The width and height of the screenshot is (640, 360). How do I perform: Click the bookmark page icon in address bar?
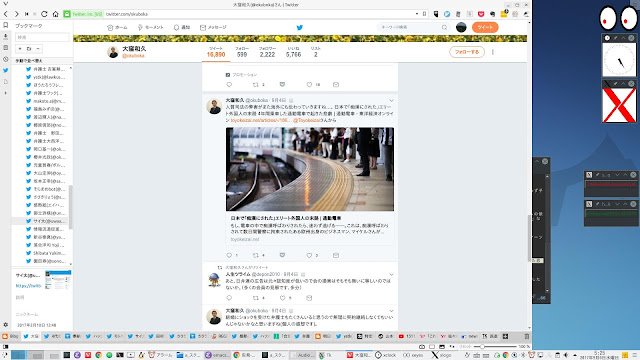424,14
